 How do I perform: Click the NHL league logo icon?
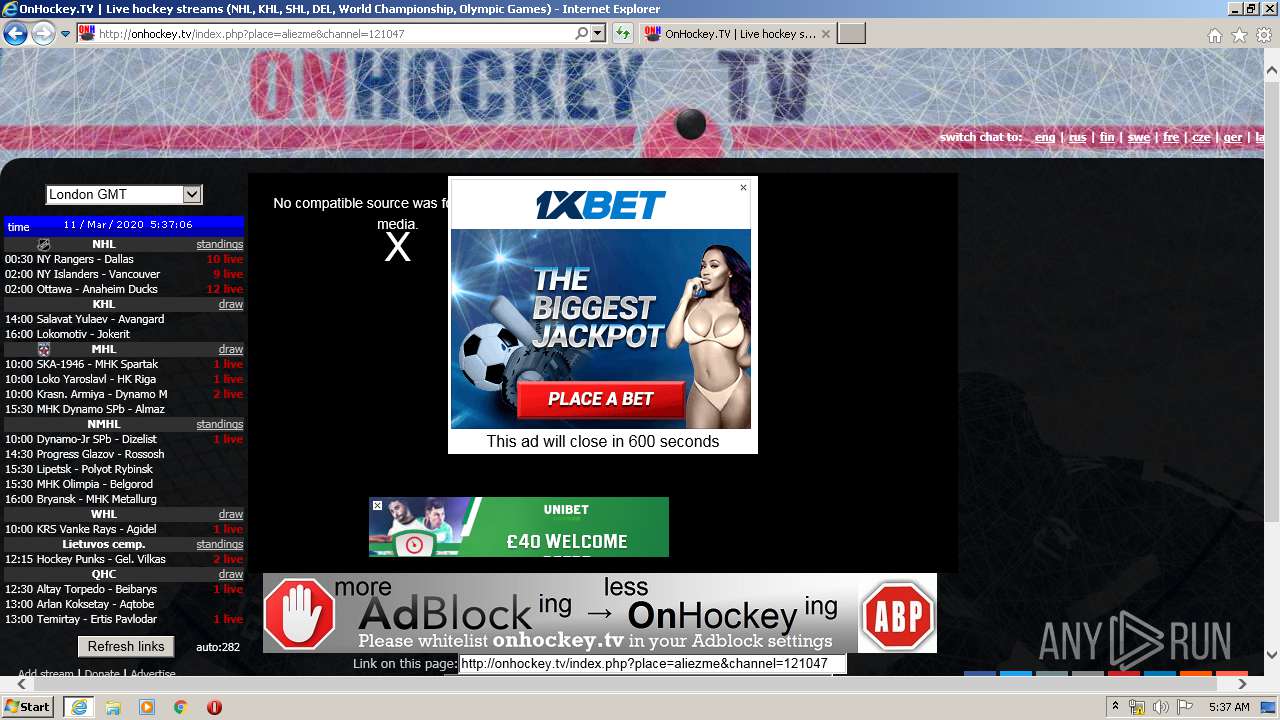44,244
